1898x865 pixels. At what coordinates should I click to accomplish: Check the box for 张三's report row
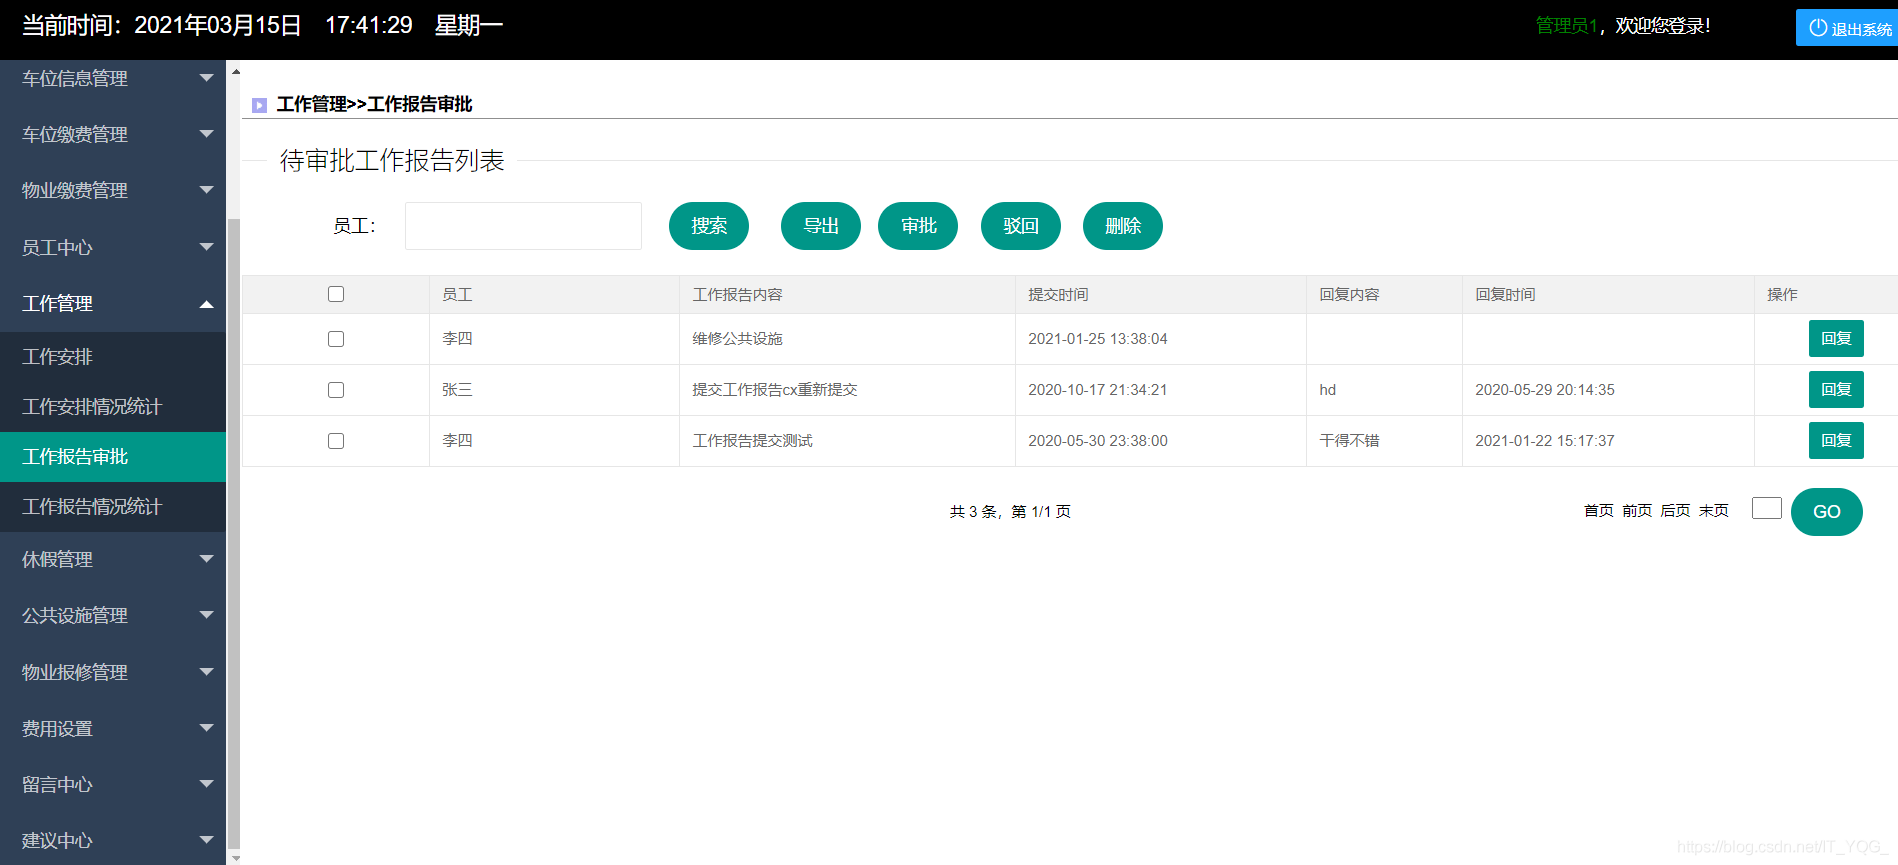click(336, 390)
